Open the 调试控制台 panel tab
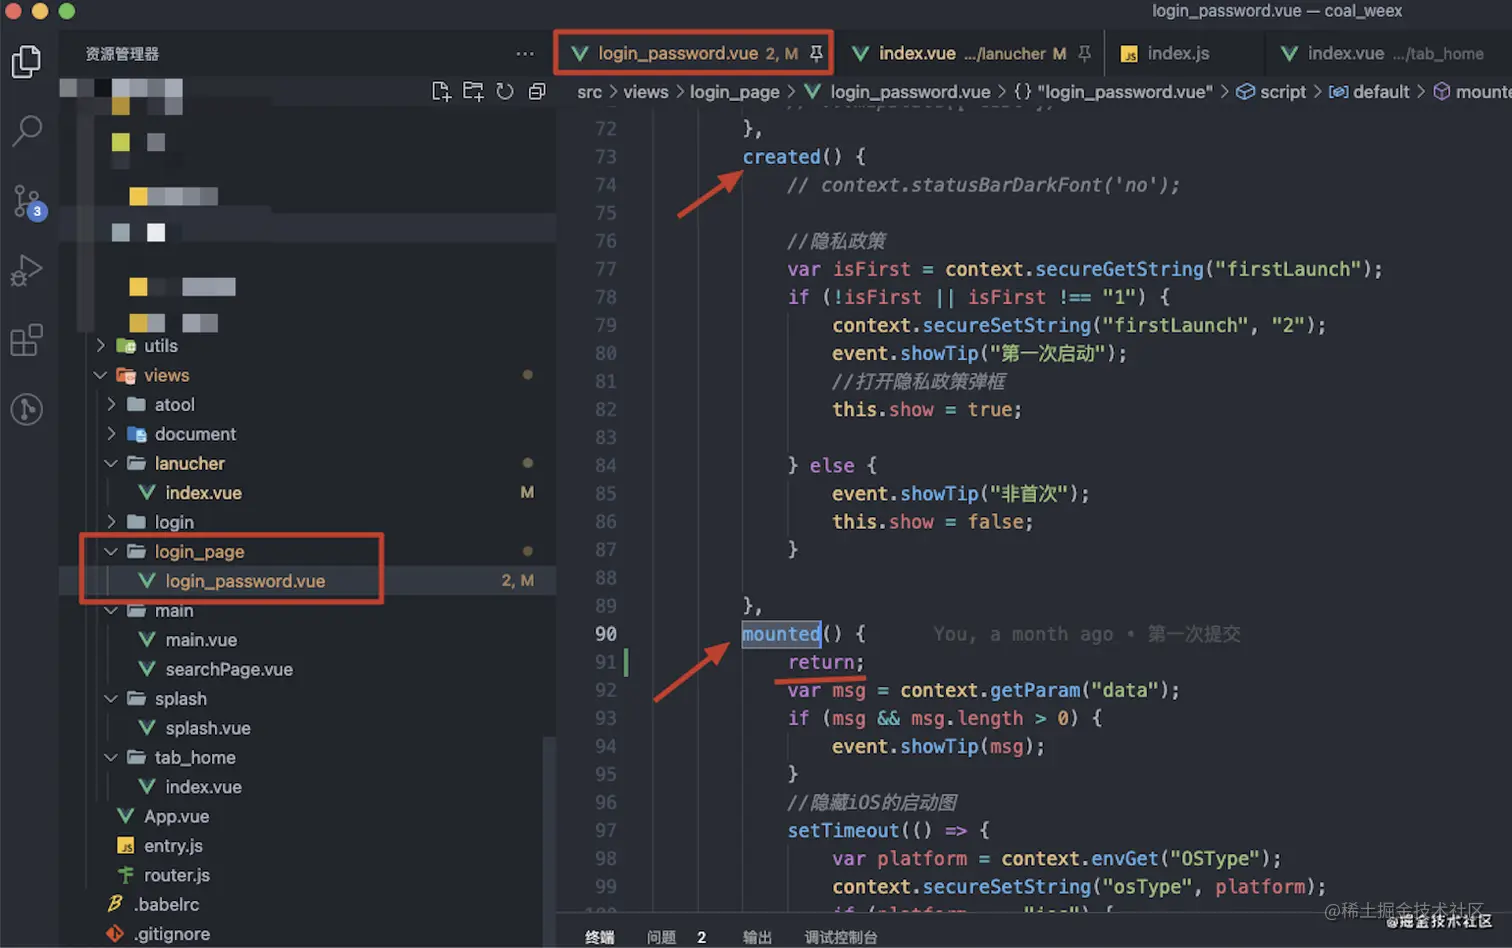The width and height of the screenshot is (1512, 948). (841, 937)
